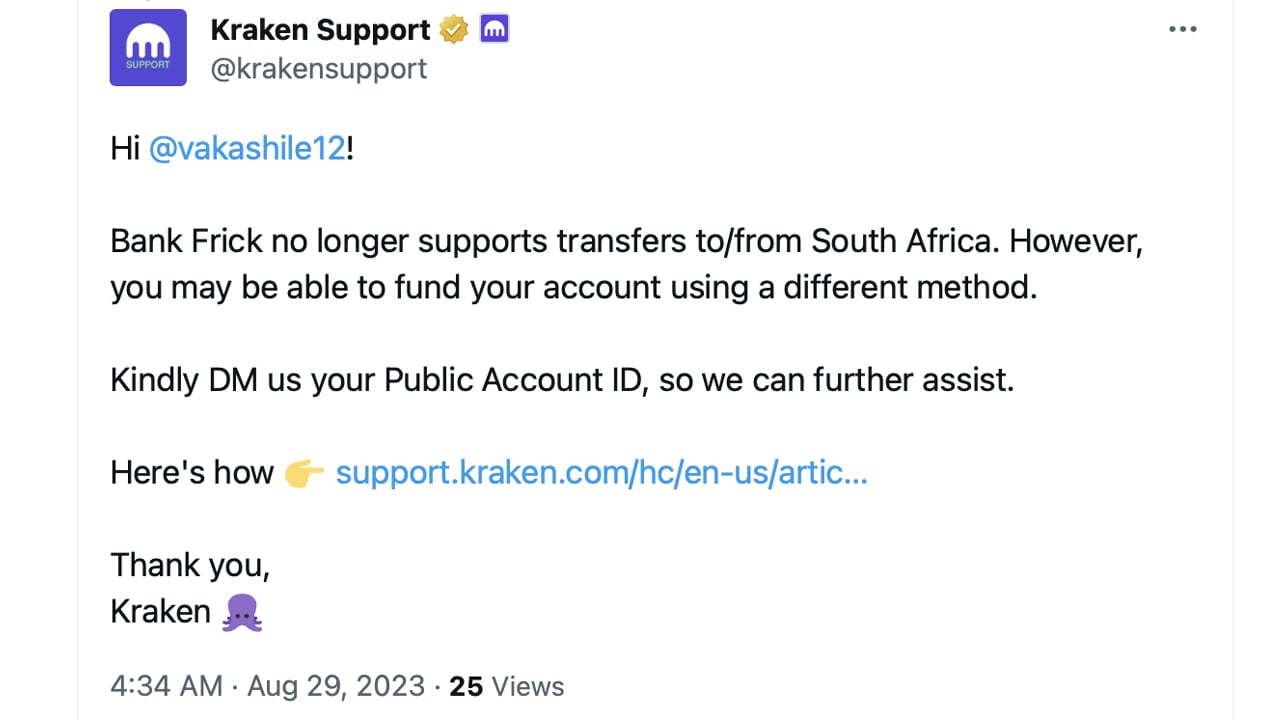Viewport: 1280px width, 720px height.
Task: Click the "Hi" greeting word
Action: 124,150
